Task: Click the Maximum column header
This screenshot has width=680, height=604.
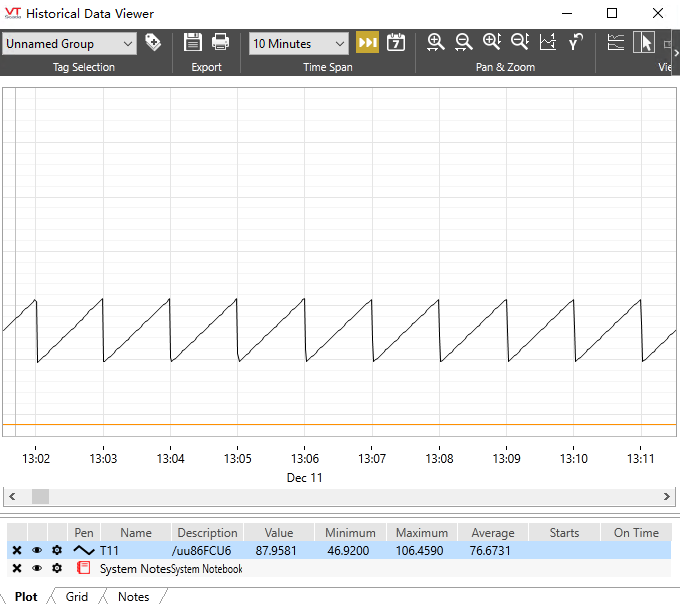Action: tap(422, 533)
